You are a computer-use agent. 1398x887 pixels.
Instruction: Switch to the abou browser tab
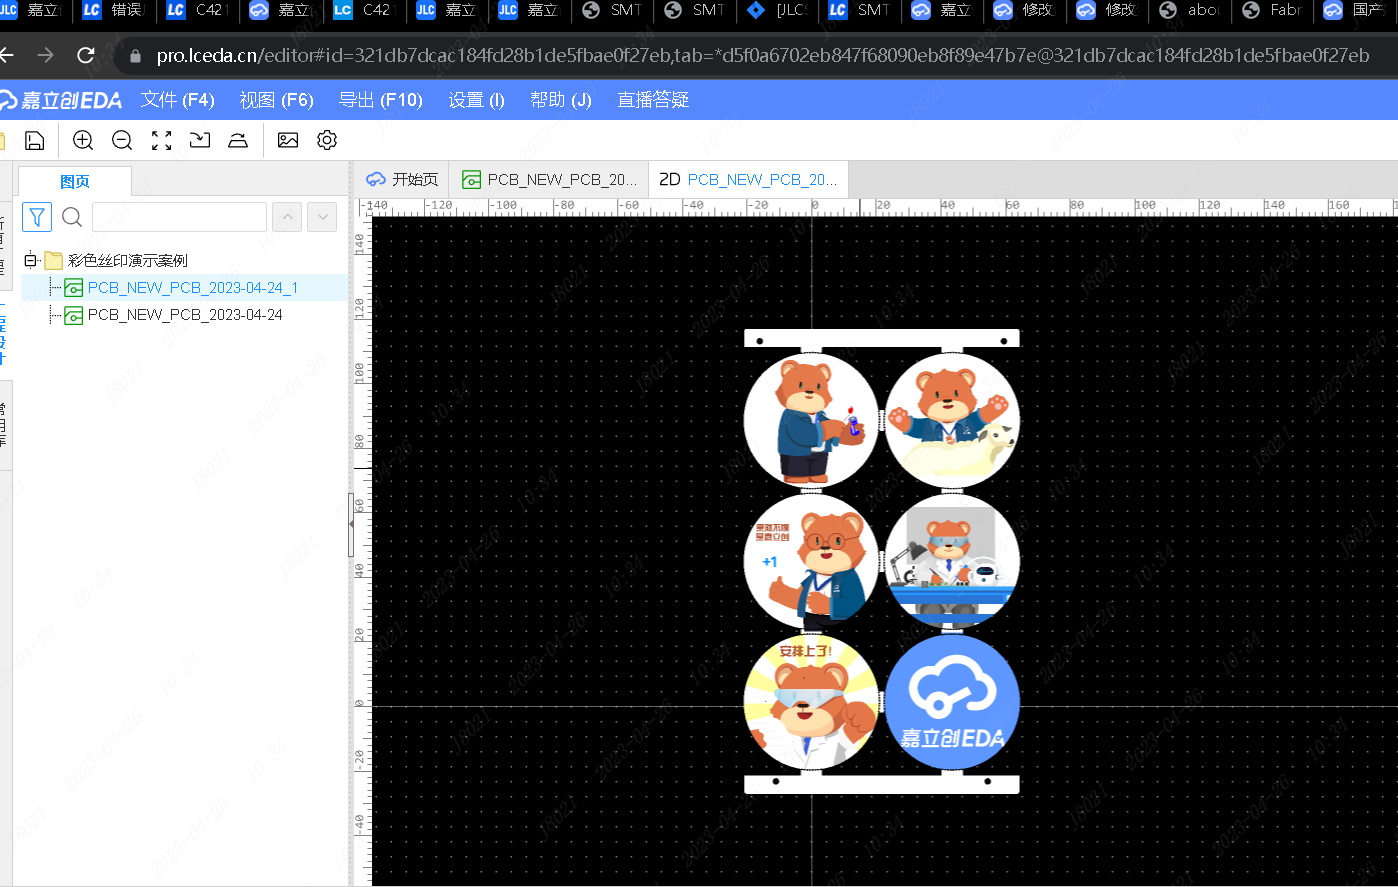[x=1191, y=10]
